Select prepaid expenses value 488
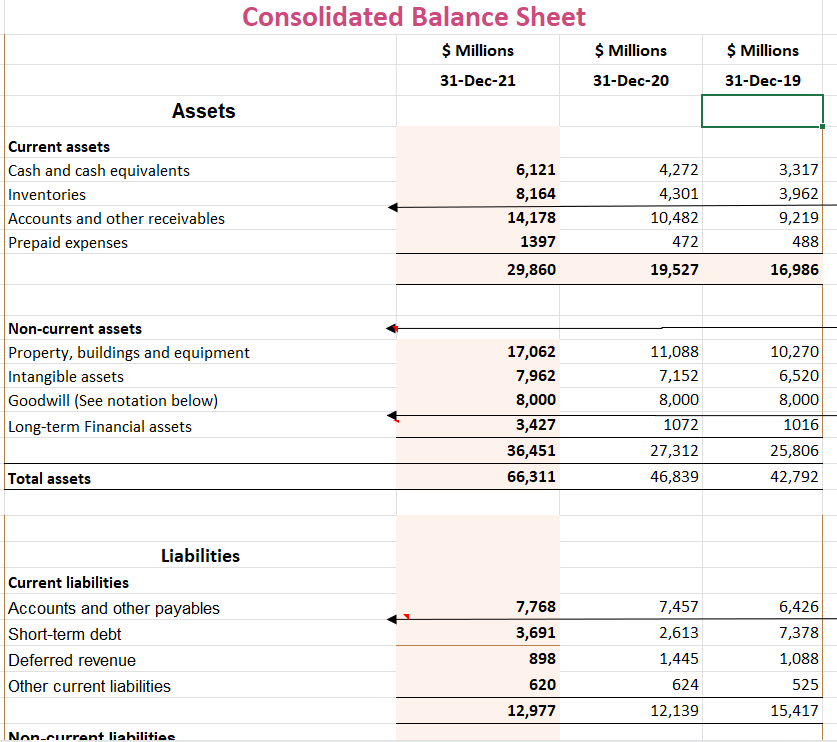This screenshot has height=742, width=837. (805, 242)
